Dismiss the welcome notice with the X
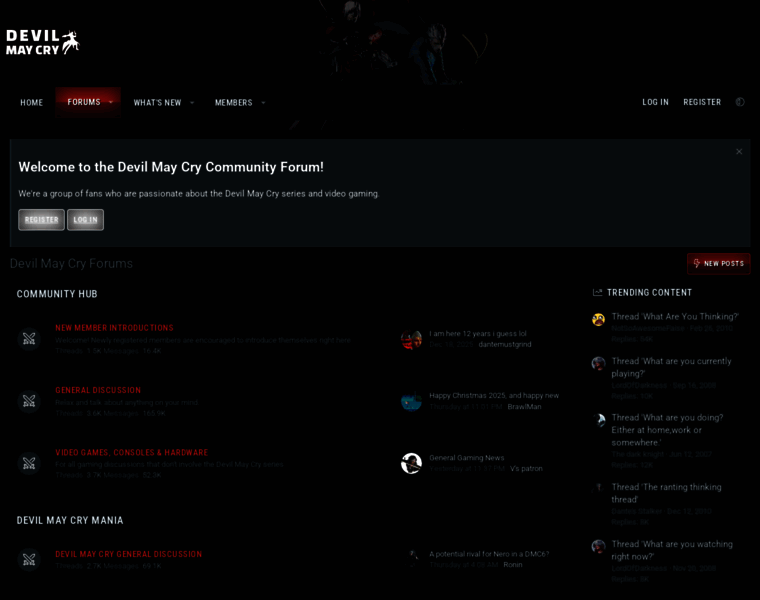Screen dimensions: 760x600 coord(739,152)
